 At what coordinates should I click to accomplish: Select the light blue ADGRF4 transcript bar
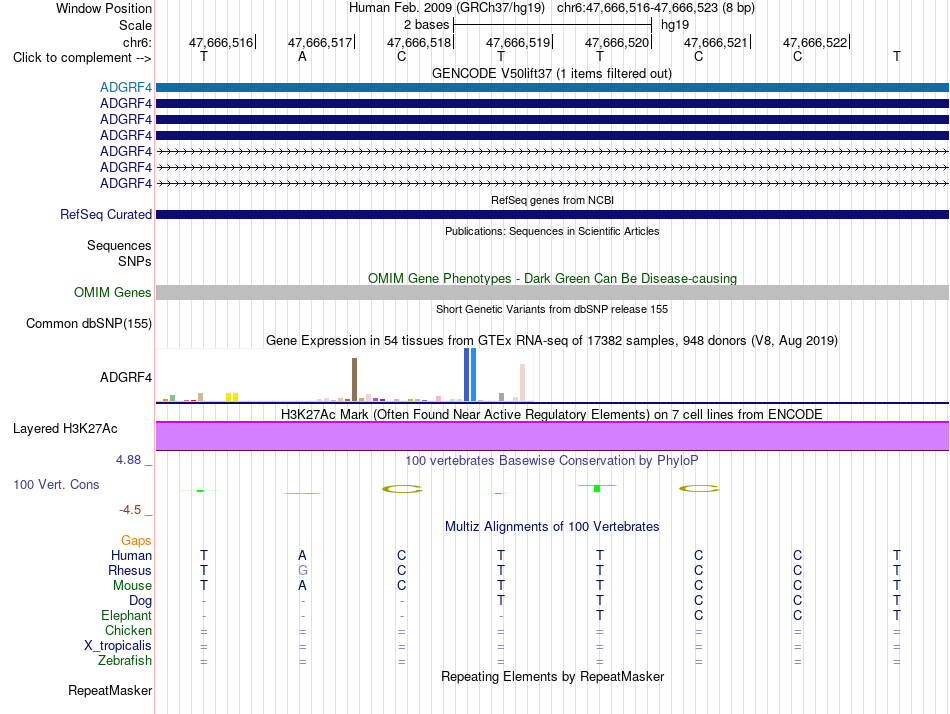(x=553, y=88)
